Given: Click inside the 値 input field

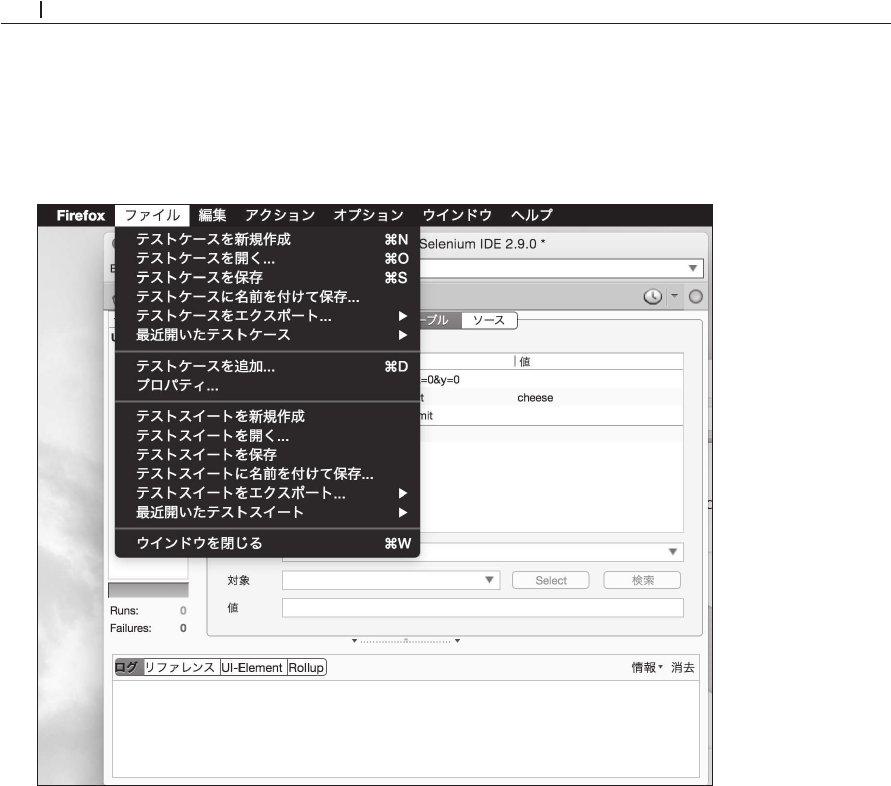Looking at the screenshot, I should tap(483, 608).
